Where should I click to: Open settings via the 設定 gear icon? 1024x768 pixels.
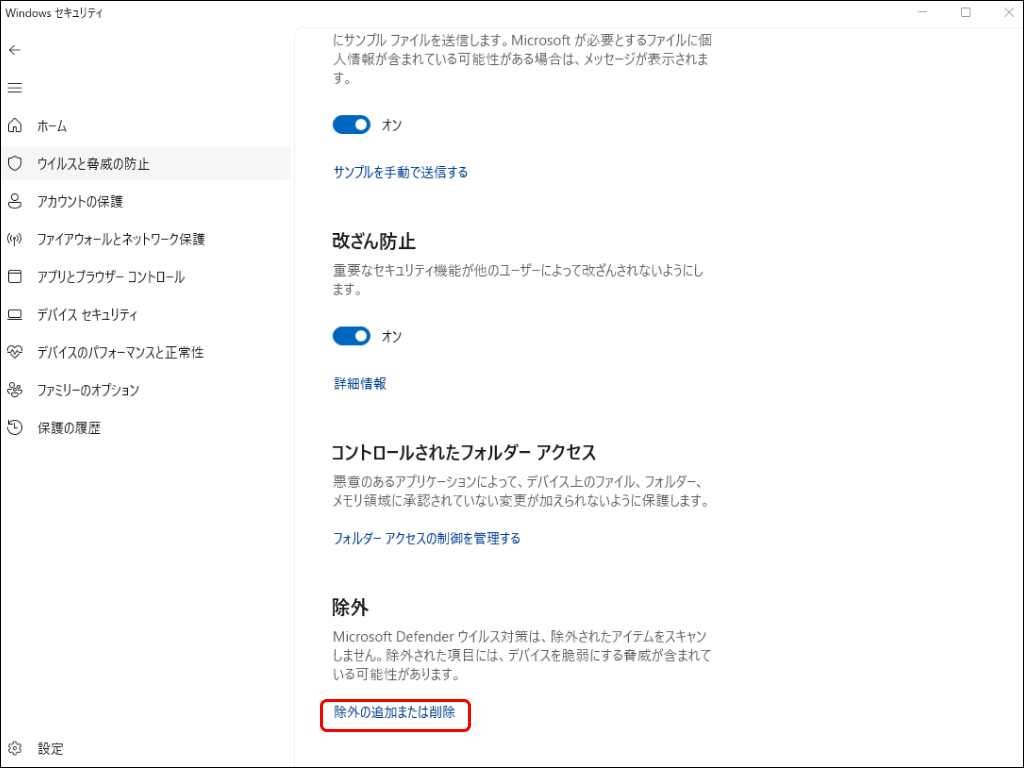[x=15, y=748]
